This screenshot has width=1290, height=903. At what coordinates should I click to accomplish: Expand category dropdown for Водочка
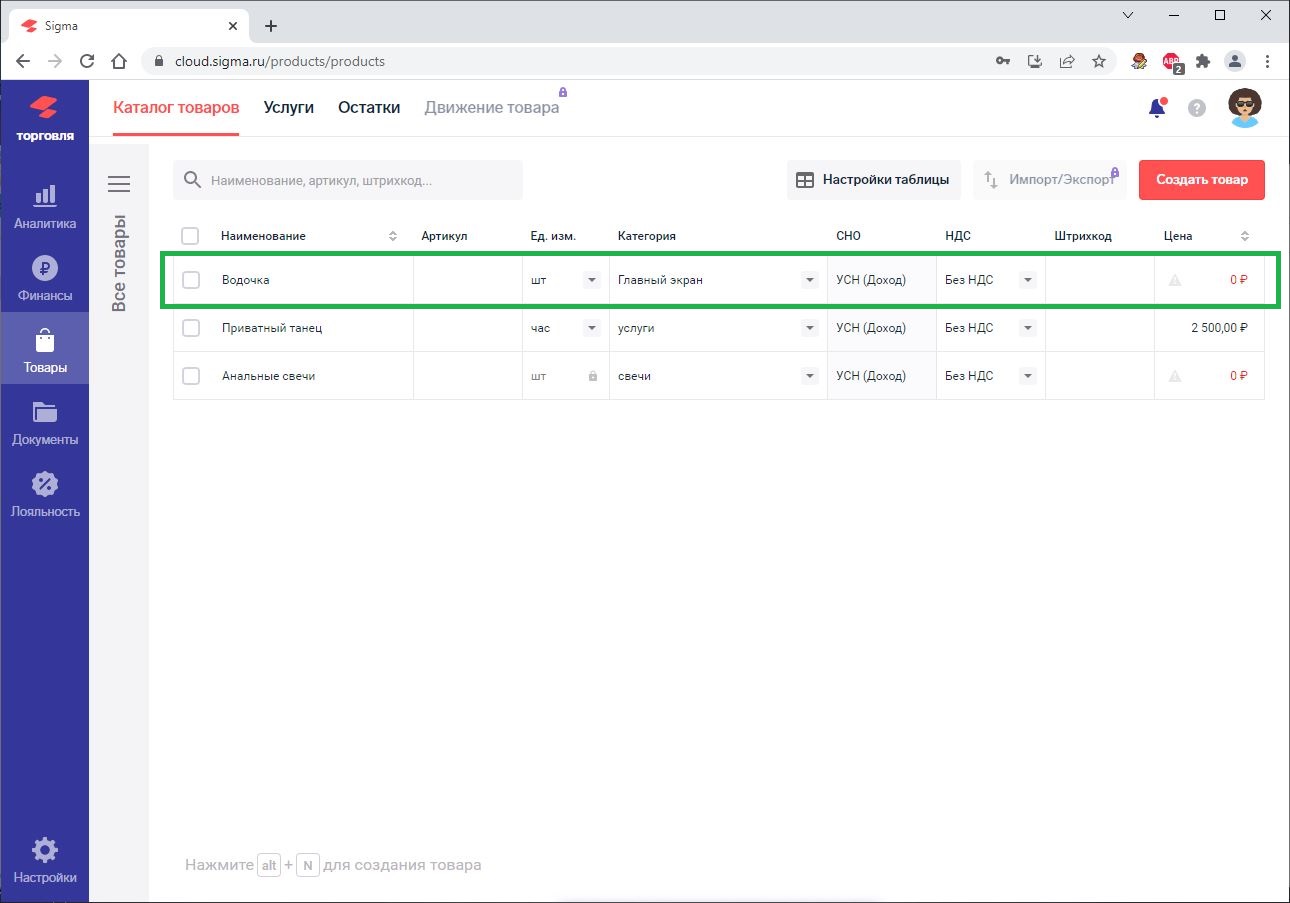click(x=810, y=280)
